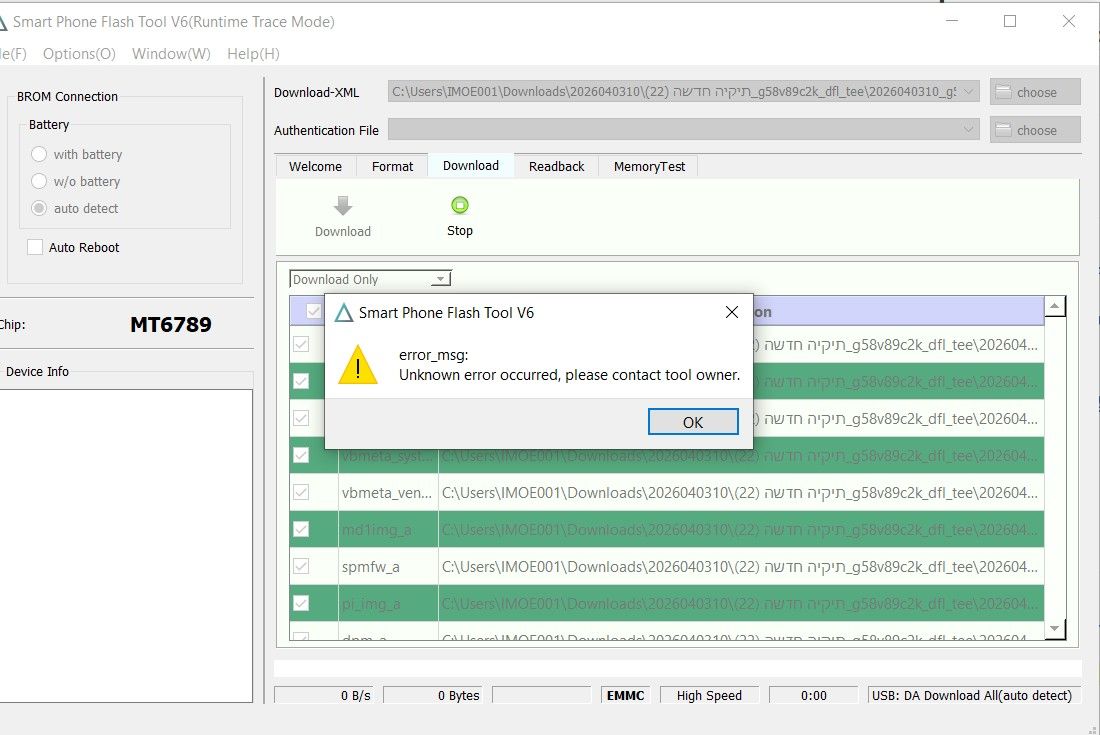Viewport: 1100px width, 735px height.
Task: Click scrollbar up arrow in partition table
Action: click(1054, 306)
